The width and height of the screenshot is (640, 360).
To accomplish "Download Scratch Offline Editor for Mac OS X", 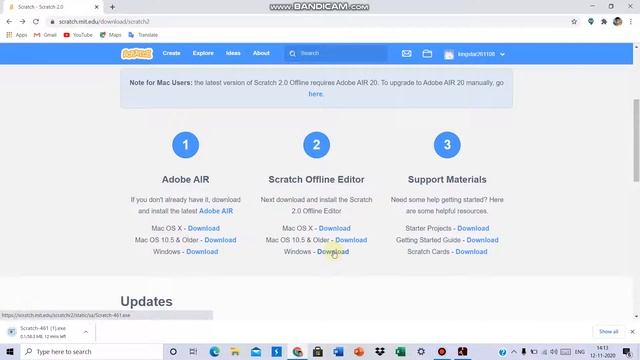I will [335, 228].
